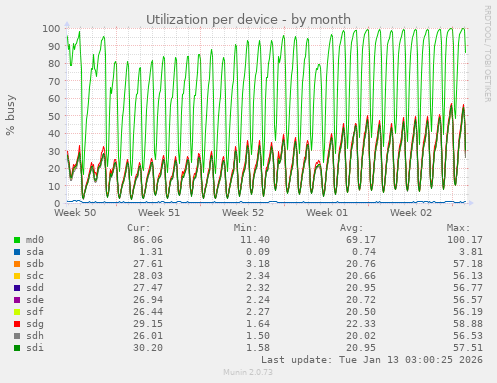This screenshot has width=497, height=383.
Task: Click sdf average value 20.50
Action: (361, 312)
